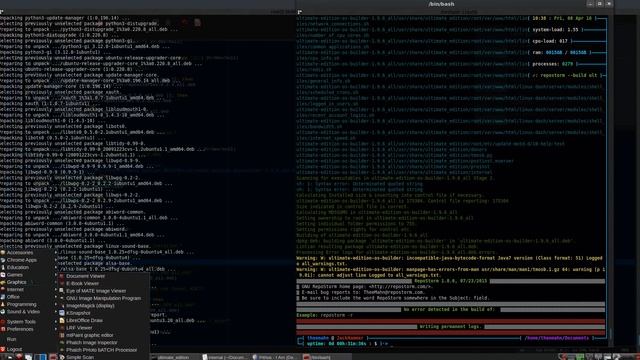Click the Chrome Apps category icon
The height and width of the screenshot is (360, 640).
coord(3,260)
